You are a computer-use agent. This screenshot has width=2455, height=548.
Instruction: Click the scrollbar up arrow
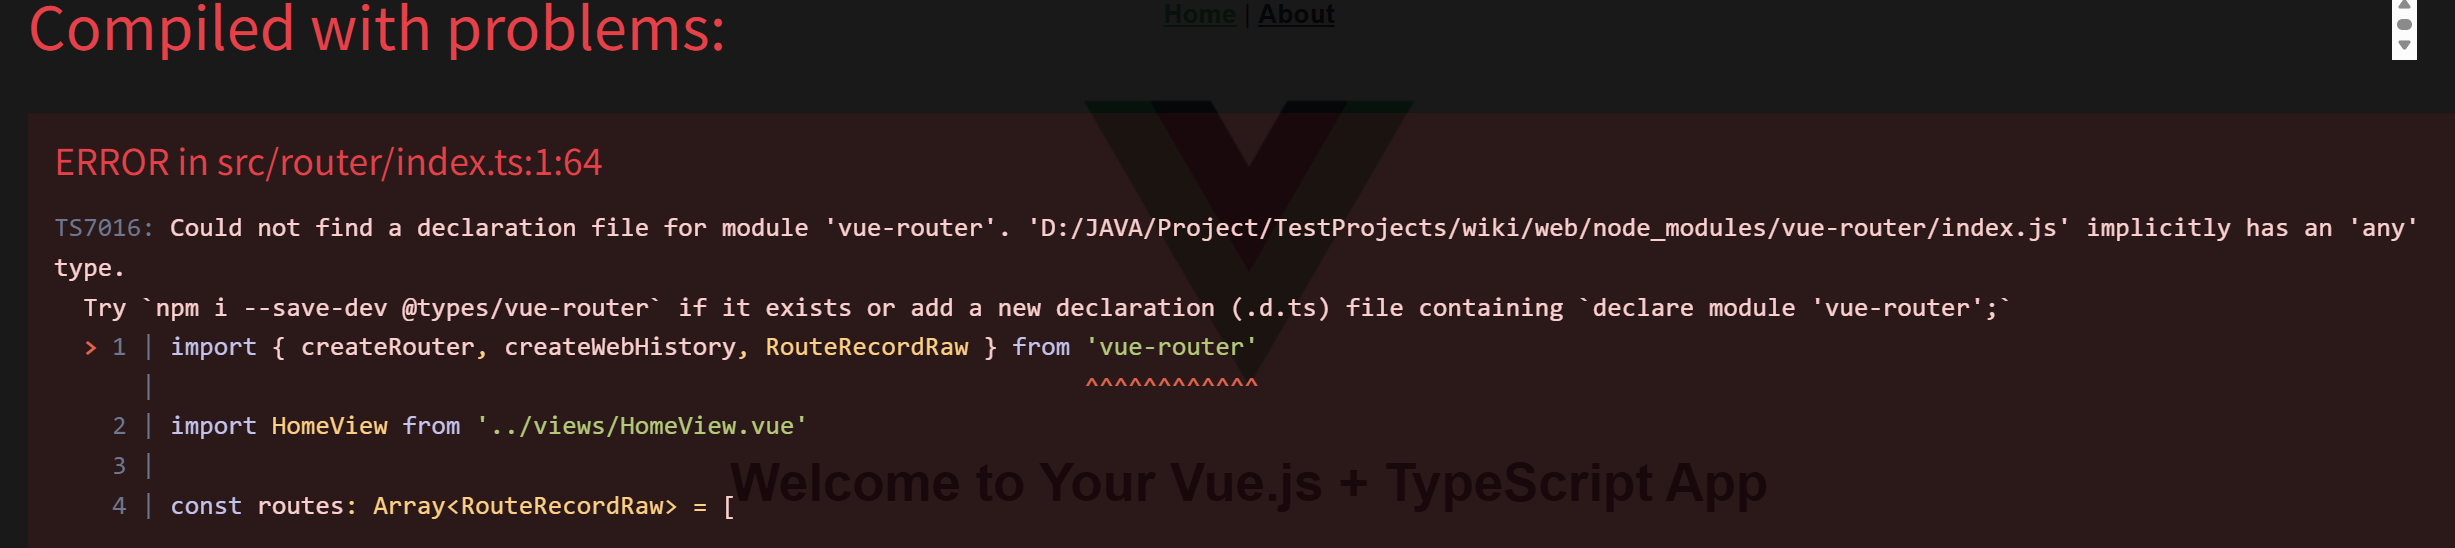coord(2404,5)
